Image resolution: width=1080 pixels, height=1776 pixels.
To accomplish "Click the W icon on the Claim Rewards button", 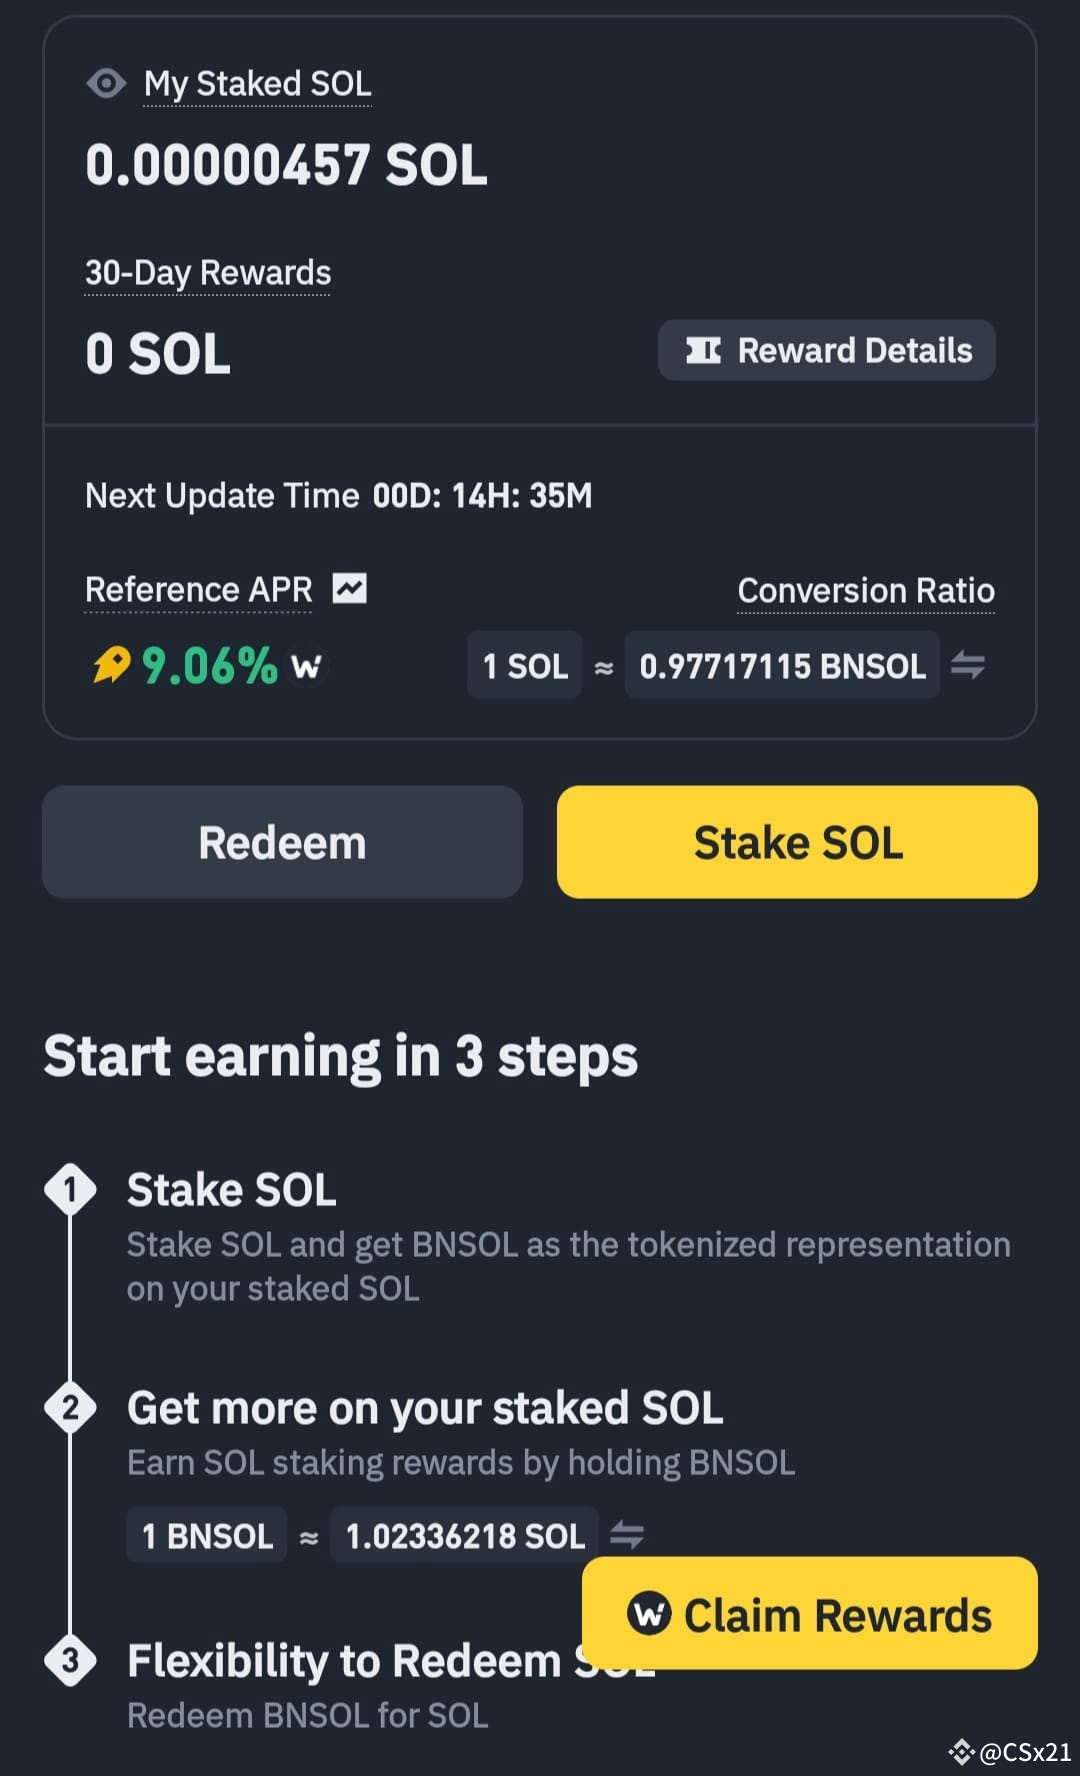I will click(x=651, y=1614).
